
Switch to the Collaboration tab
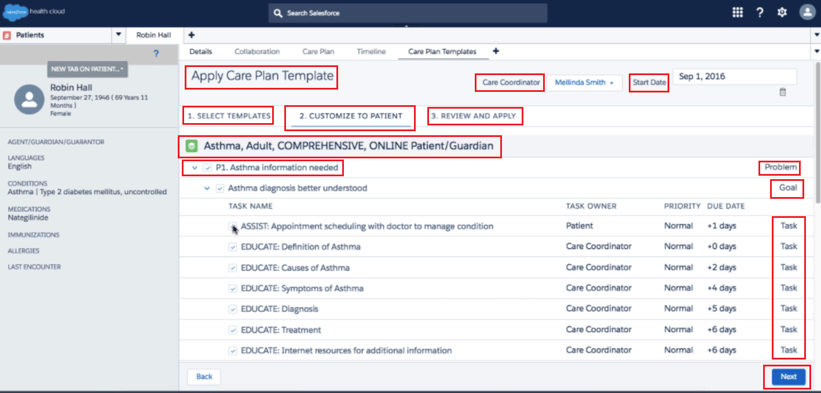[x=257, y=51]
